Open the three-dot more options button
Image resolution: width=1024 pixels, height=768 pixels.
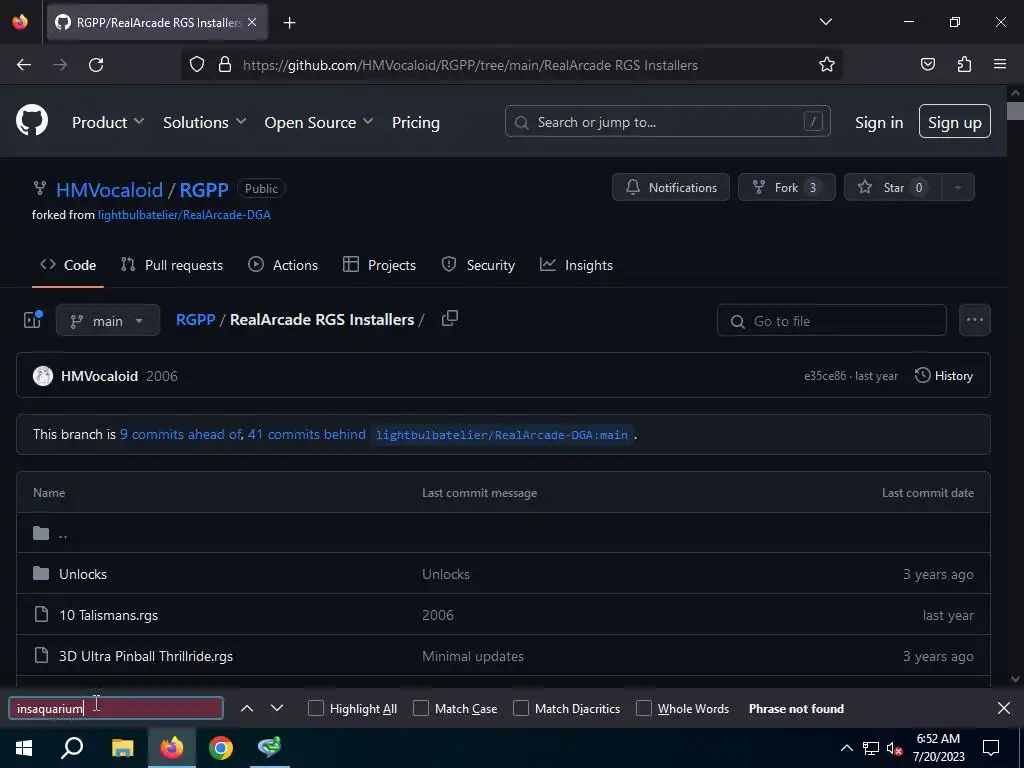tap(974, 320)
